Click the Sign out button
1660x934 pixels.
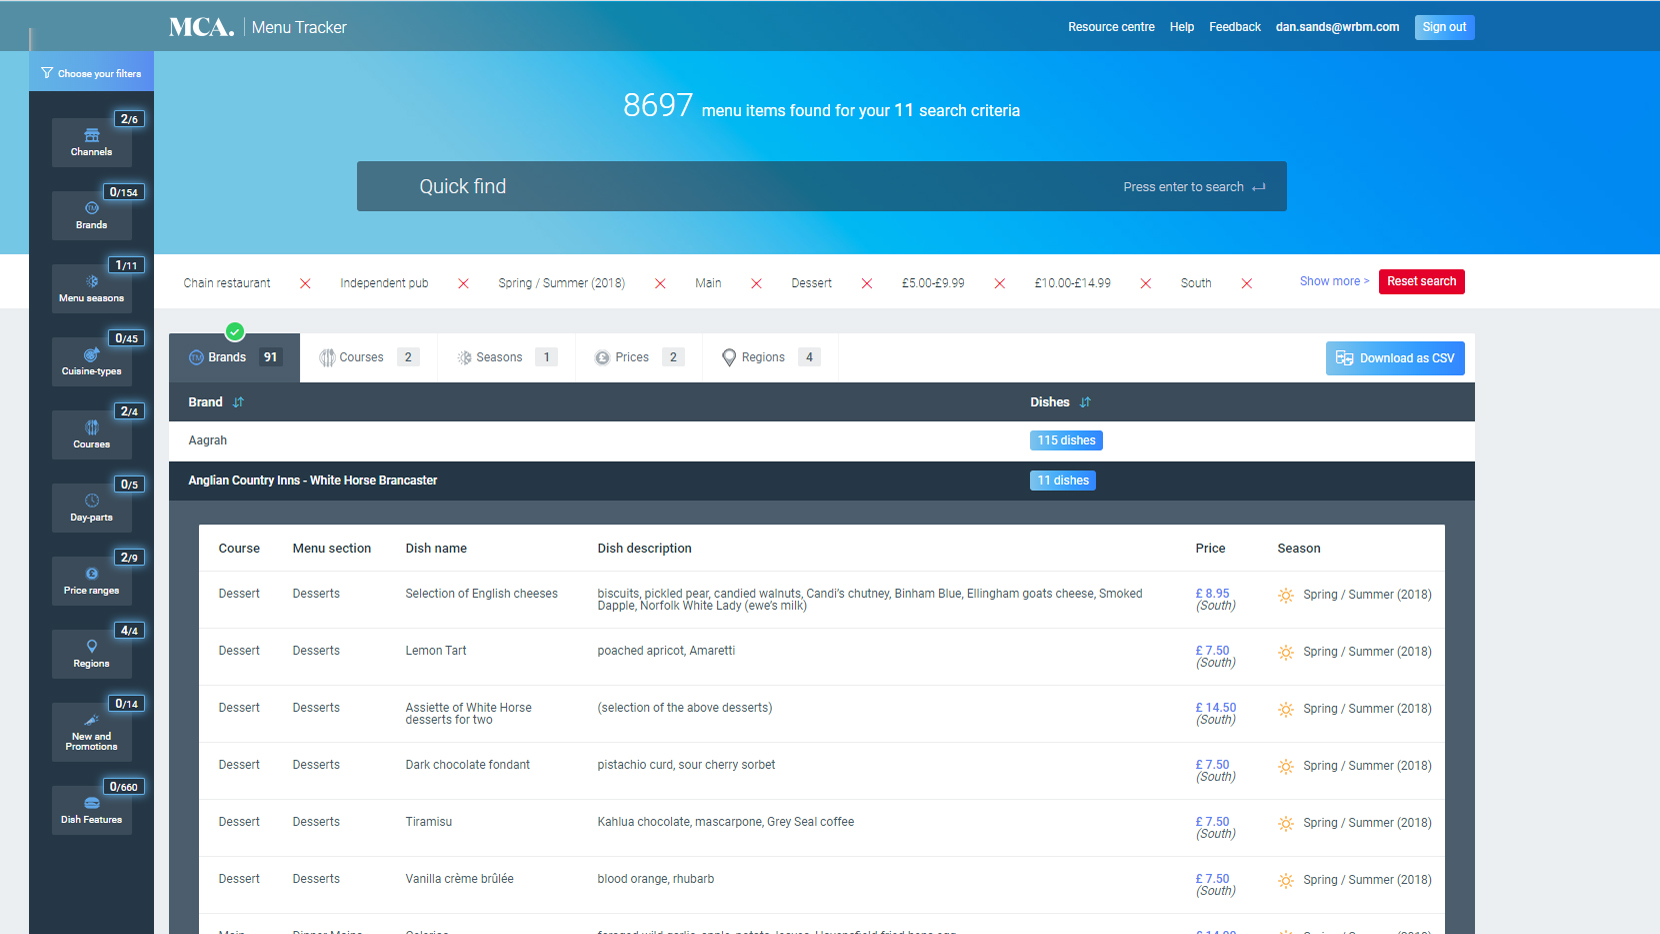point(1444,27)
